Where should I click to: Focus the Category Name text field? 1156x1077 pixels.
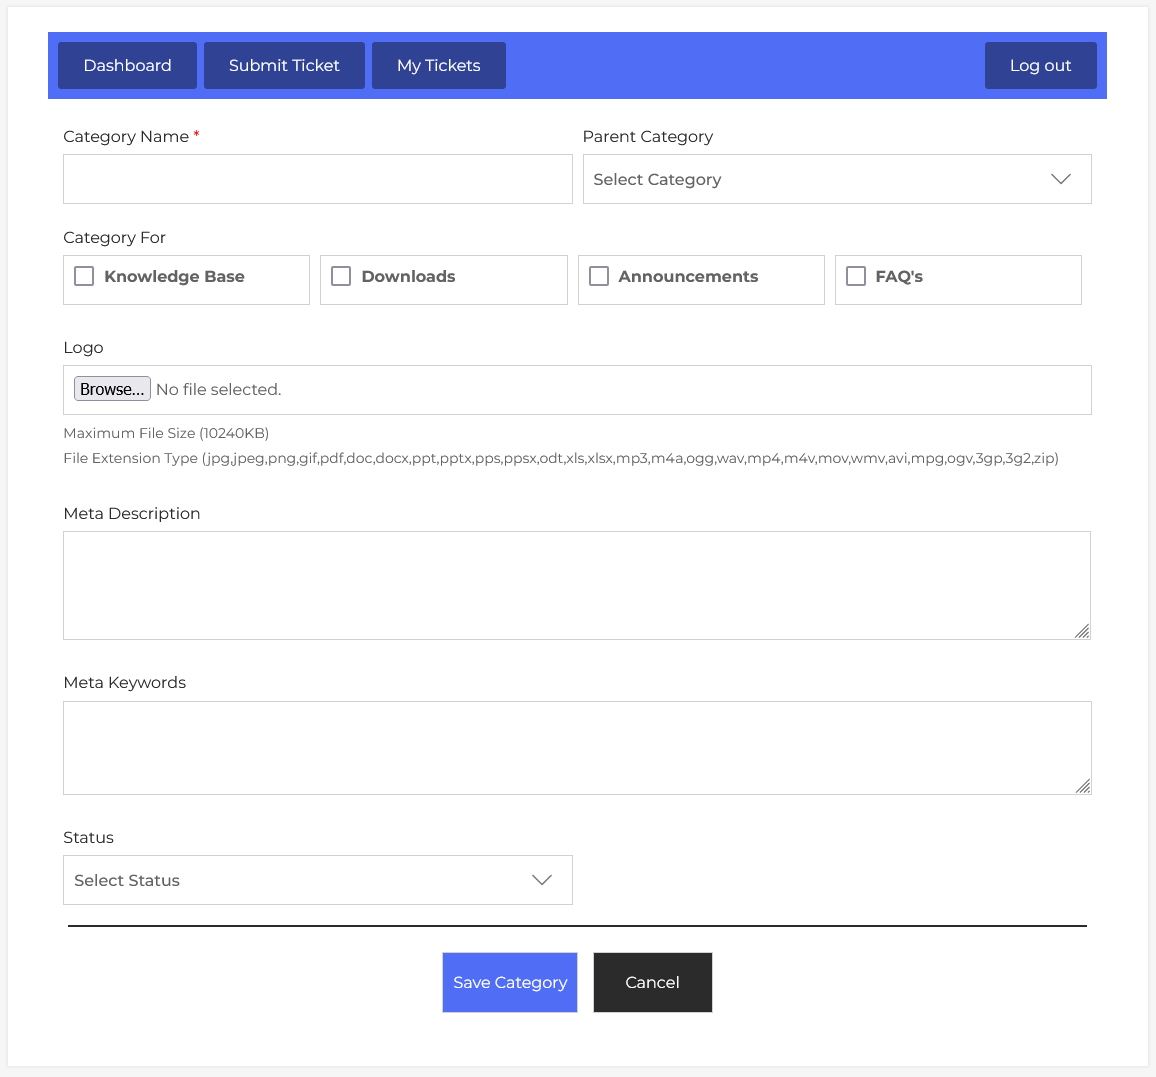[317, 179]
